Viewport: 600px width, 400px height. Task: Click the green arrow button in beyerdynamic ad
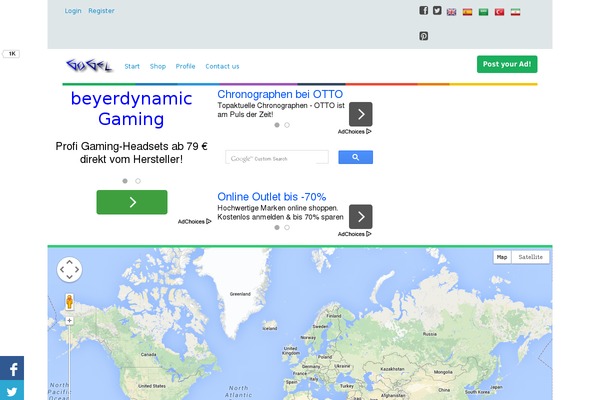(132, 202)
